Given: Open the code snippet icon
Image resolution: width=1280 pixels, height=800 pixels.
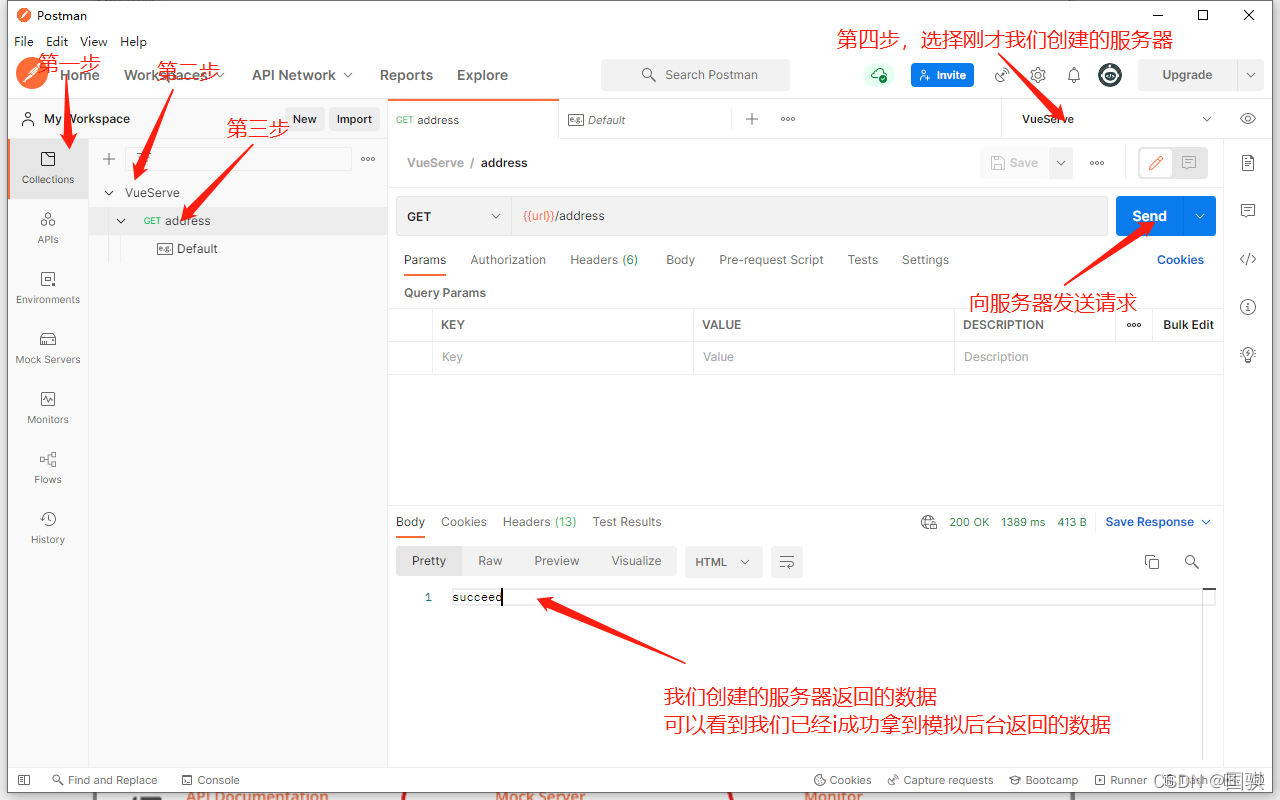Looking at the screenshot, I should 1248,259.
